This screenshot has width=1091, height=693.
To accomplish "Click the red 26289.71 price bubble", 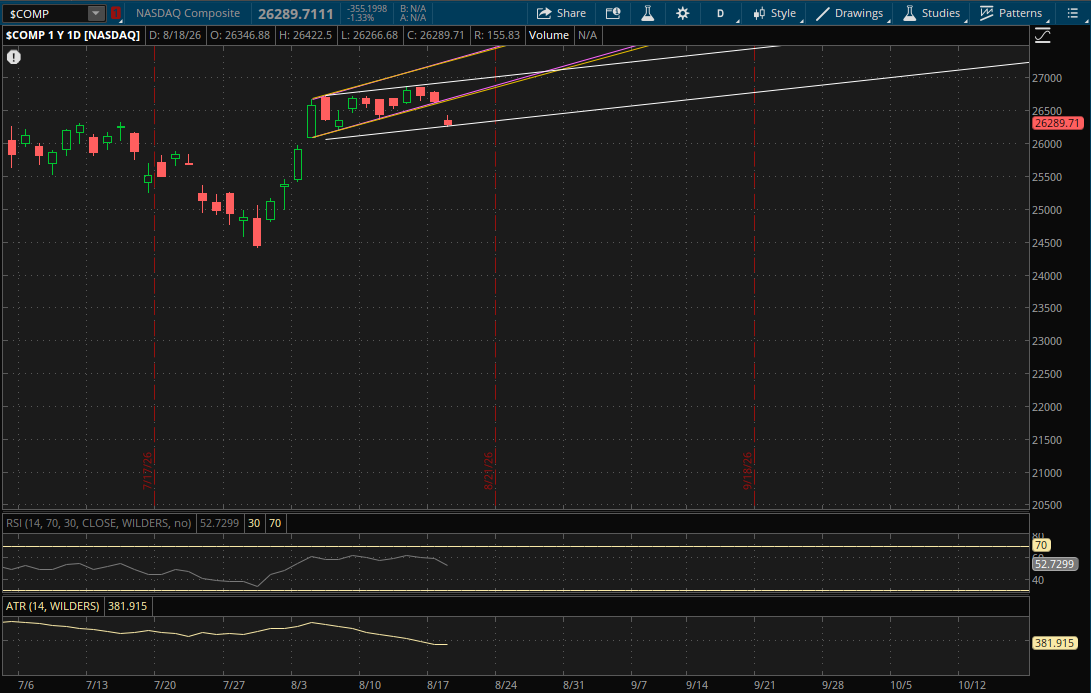I will coord(1057,122).
